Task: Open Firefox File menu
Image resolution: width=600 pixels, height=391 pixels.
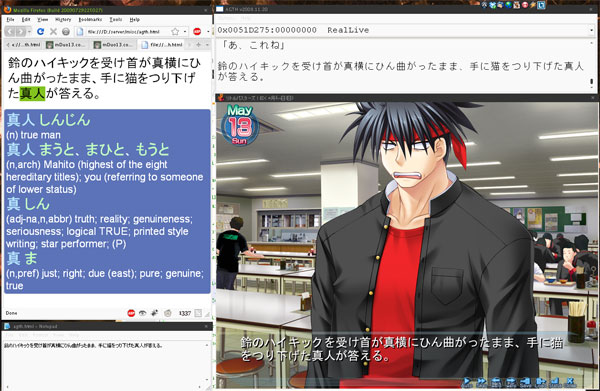Action: (x=10, y=20)
